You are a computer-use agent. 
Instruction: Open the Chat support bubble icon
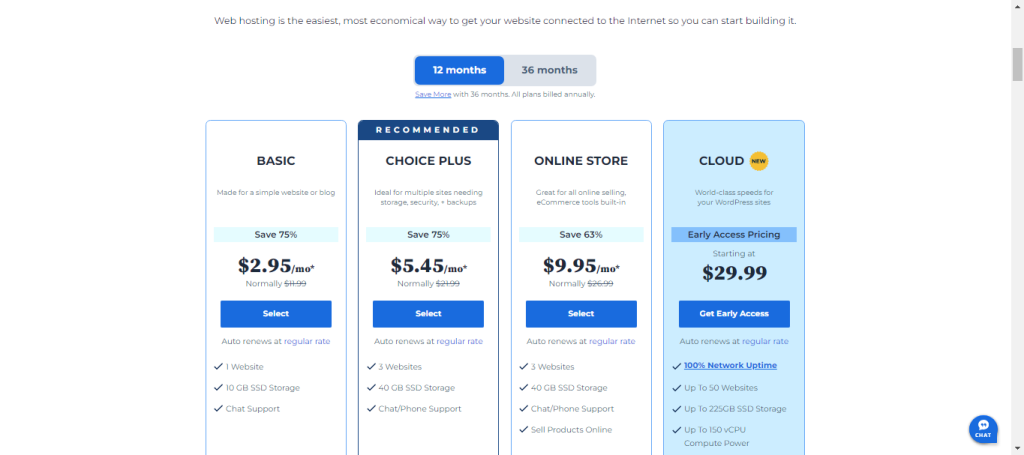(x=983, y=428)
